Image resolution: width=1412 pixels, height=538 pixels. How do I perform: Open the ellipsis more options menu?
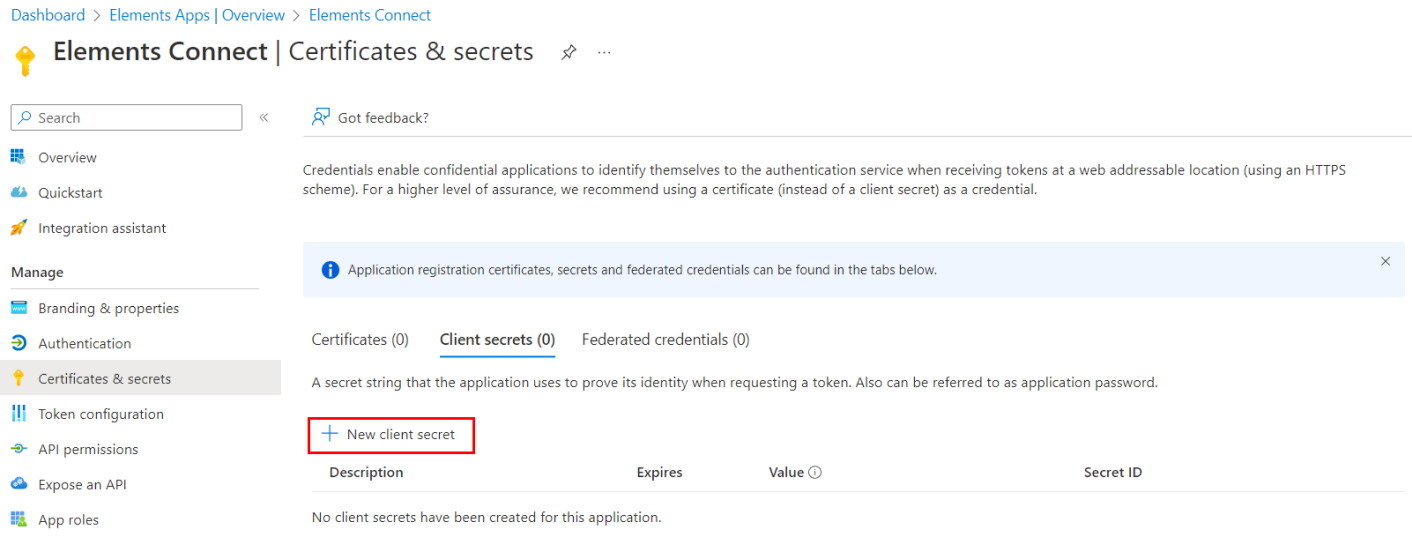click(604, 52)
